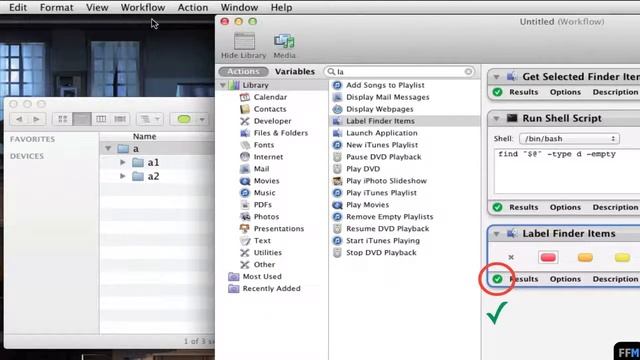This screenshot has width=640, height=360.
Task: Open the Action menu
Action: pos(193,7)
